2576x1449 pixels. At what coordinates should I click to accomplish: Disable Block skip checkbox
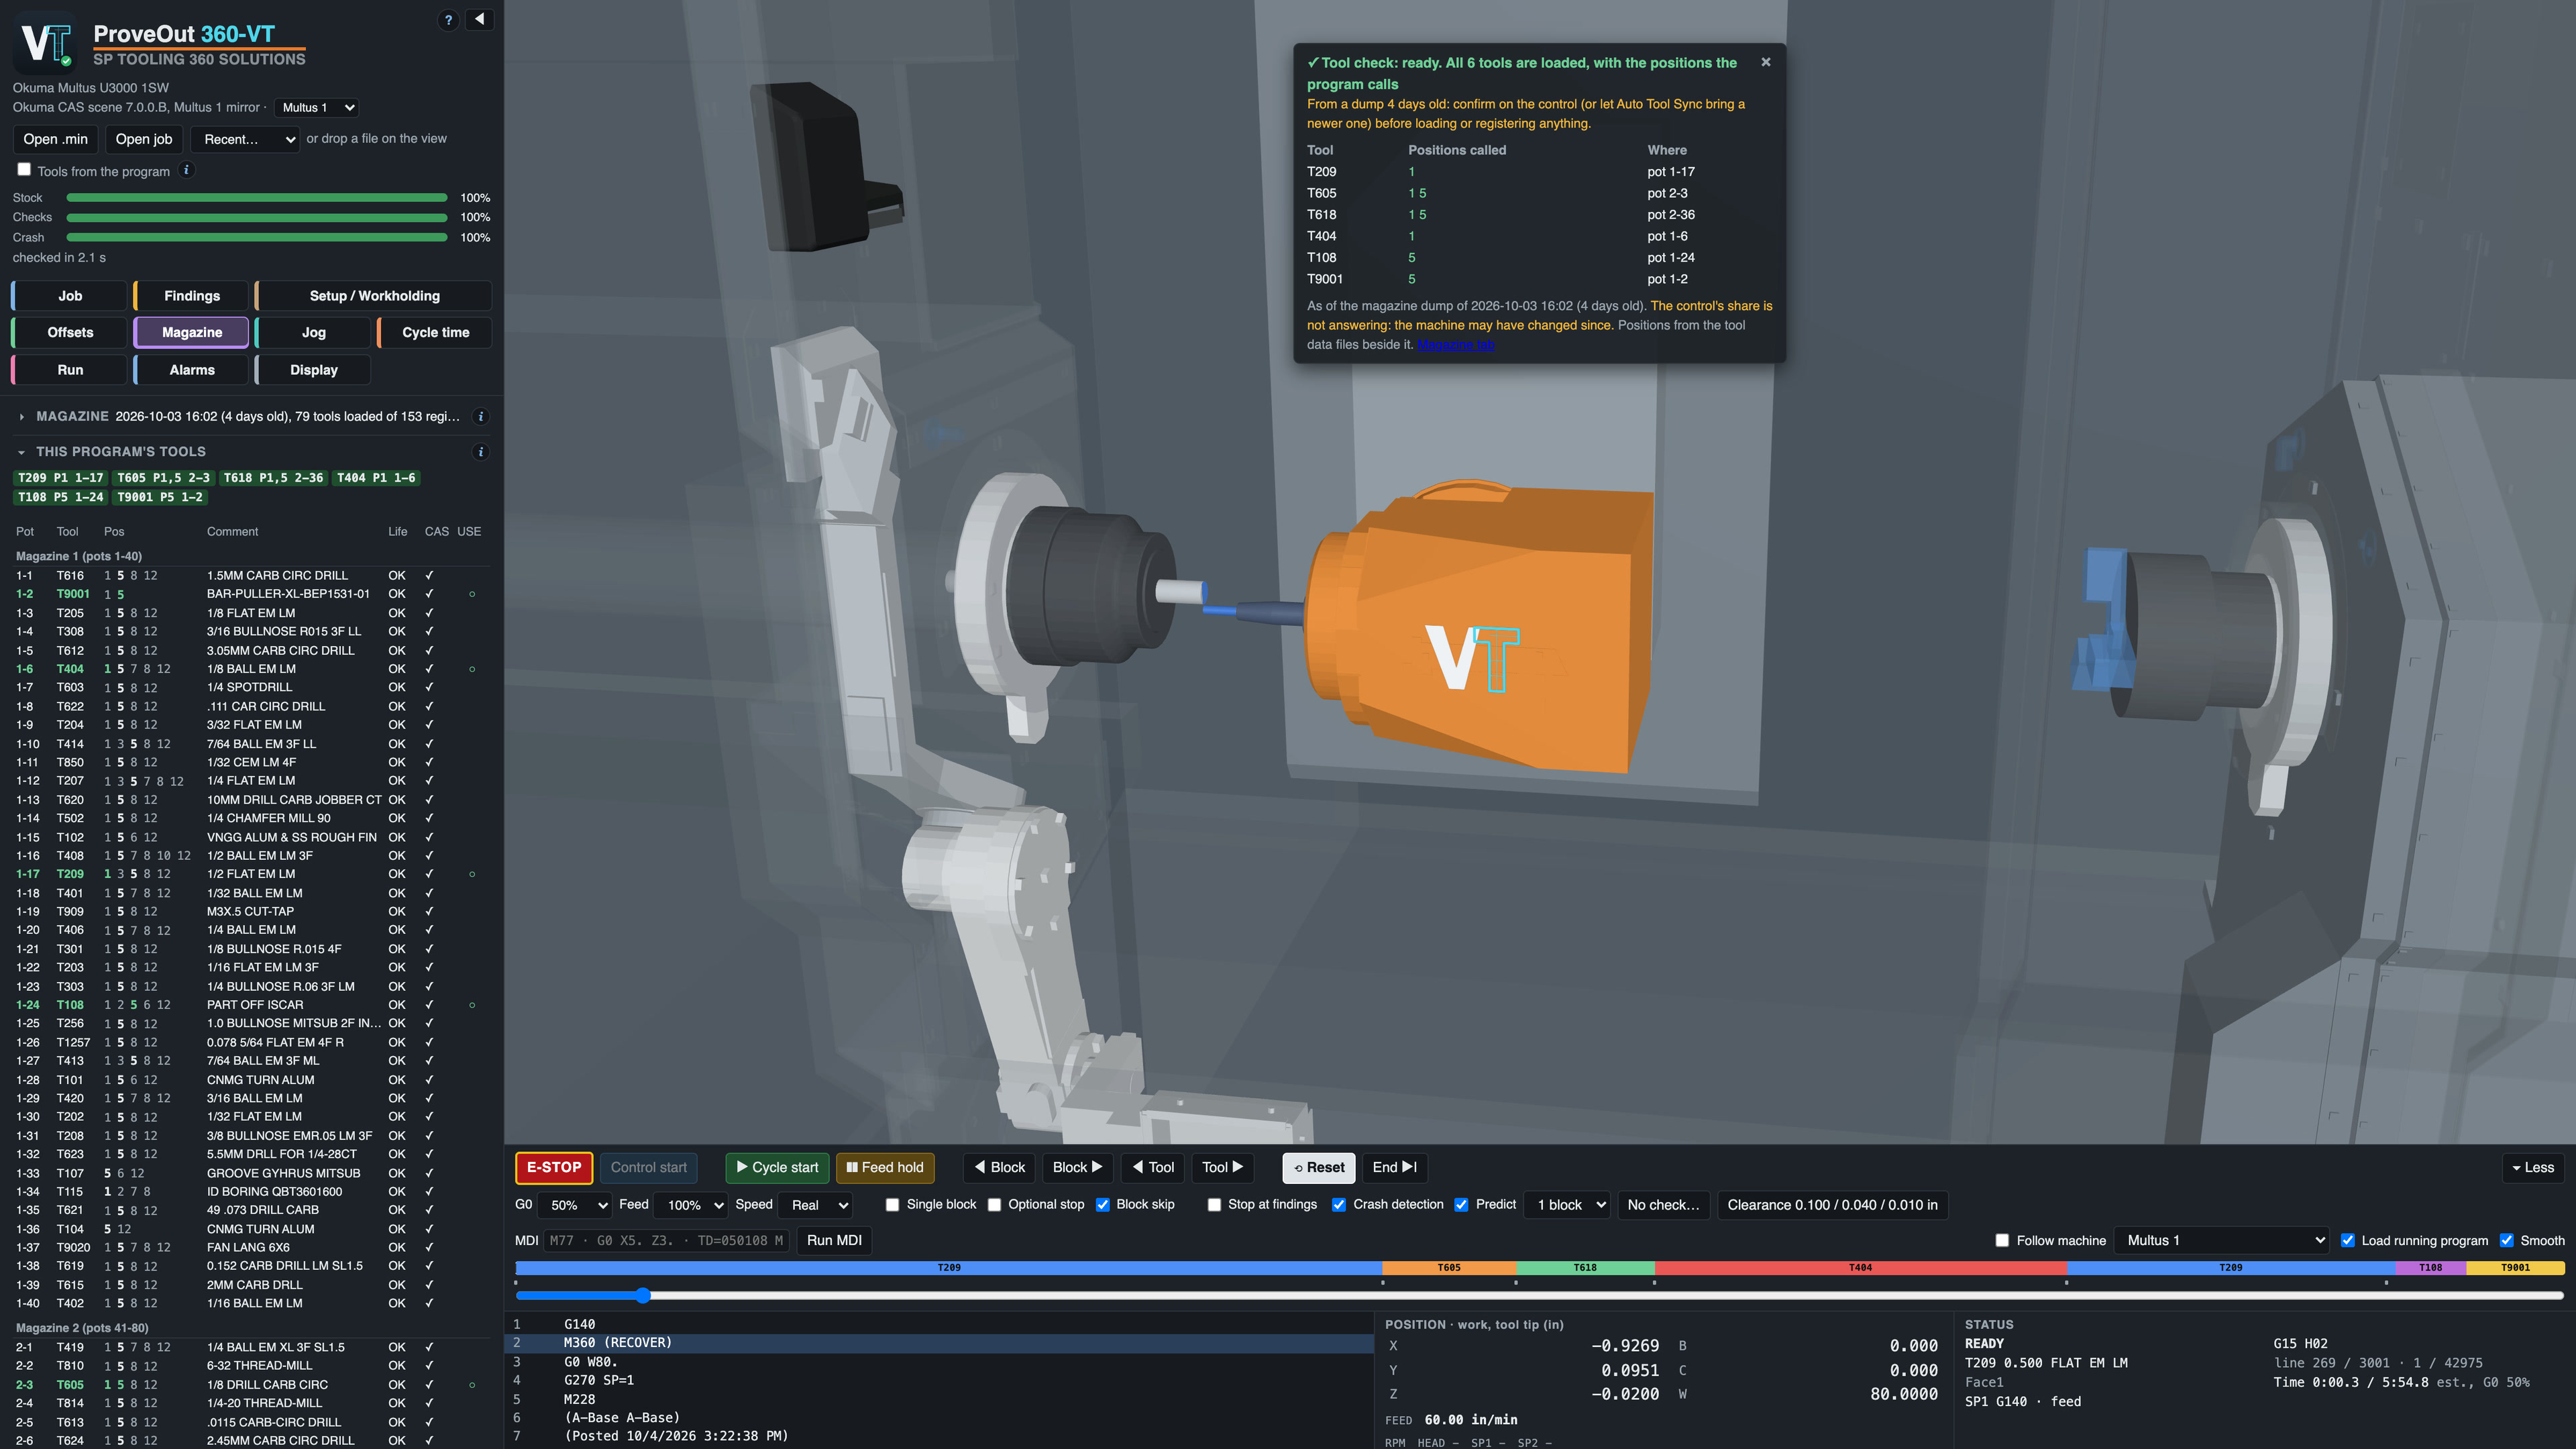click(x=1102, y=1205)
